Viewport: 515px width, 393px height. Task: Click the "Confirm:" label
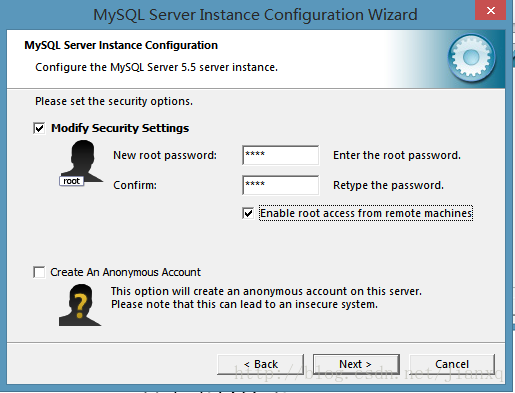click(135, 185)
